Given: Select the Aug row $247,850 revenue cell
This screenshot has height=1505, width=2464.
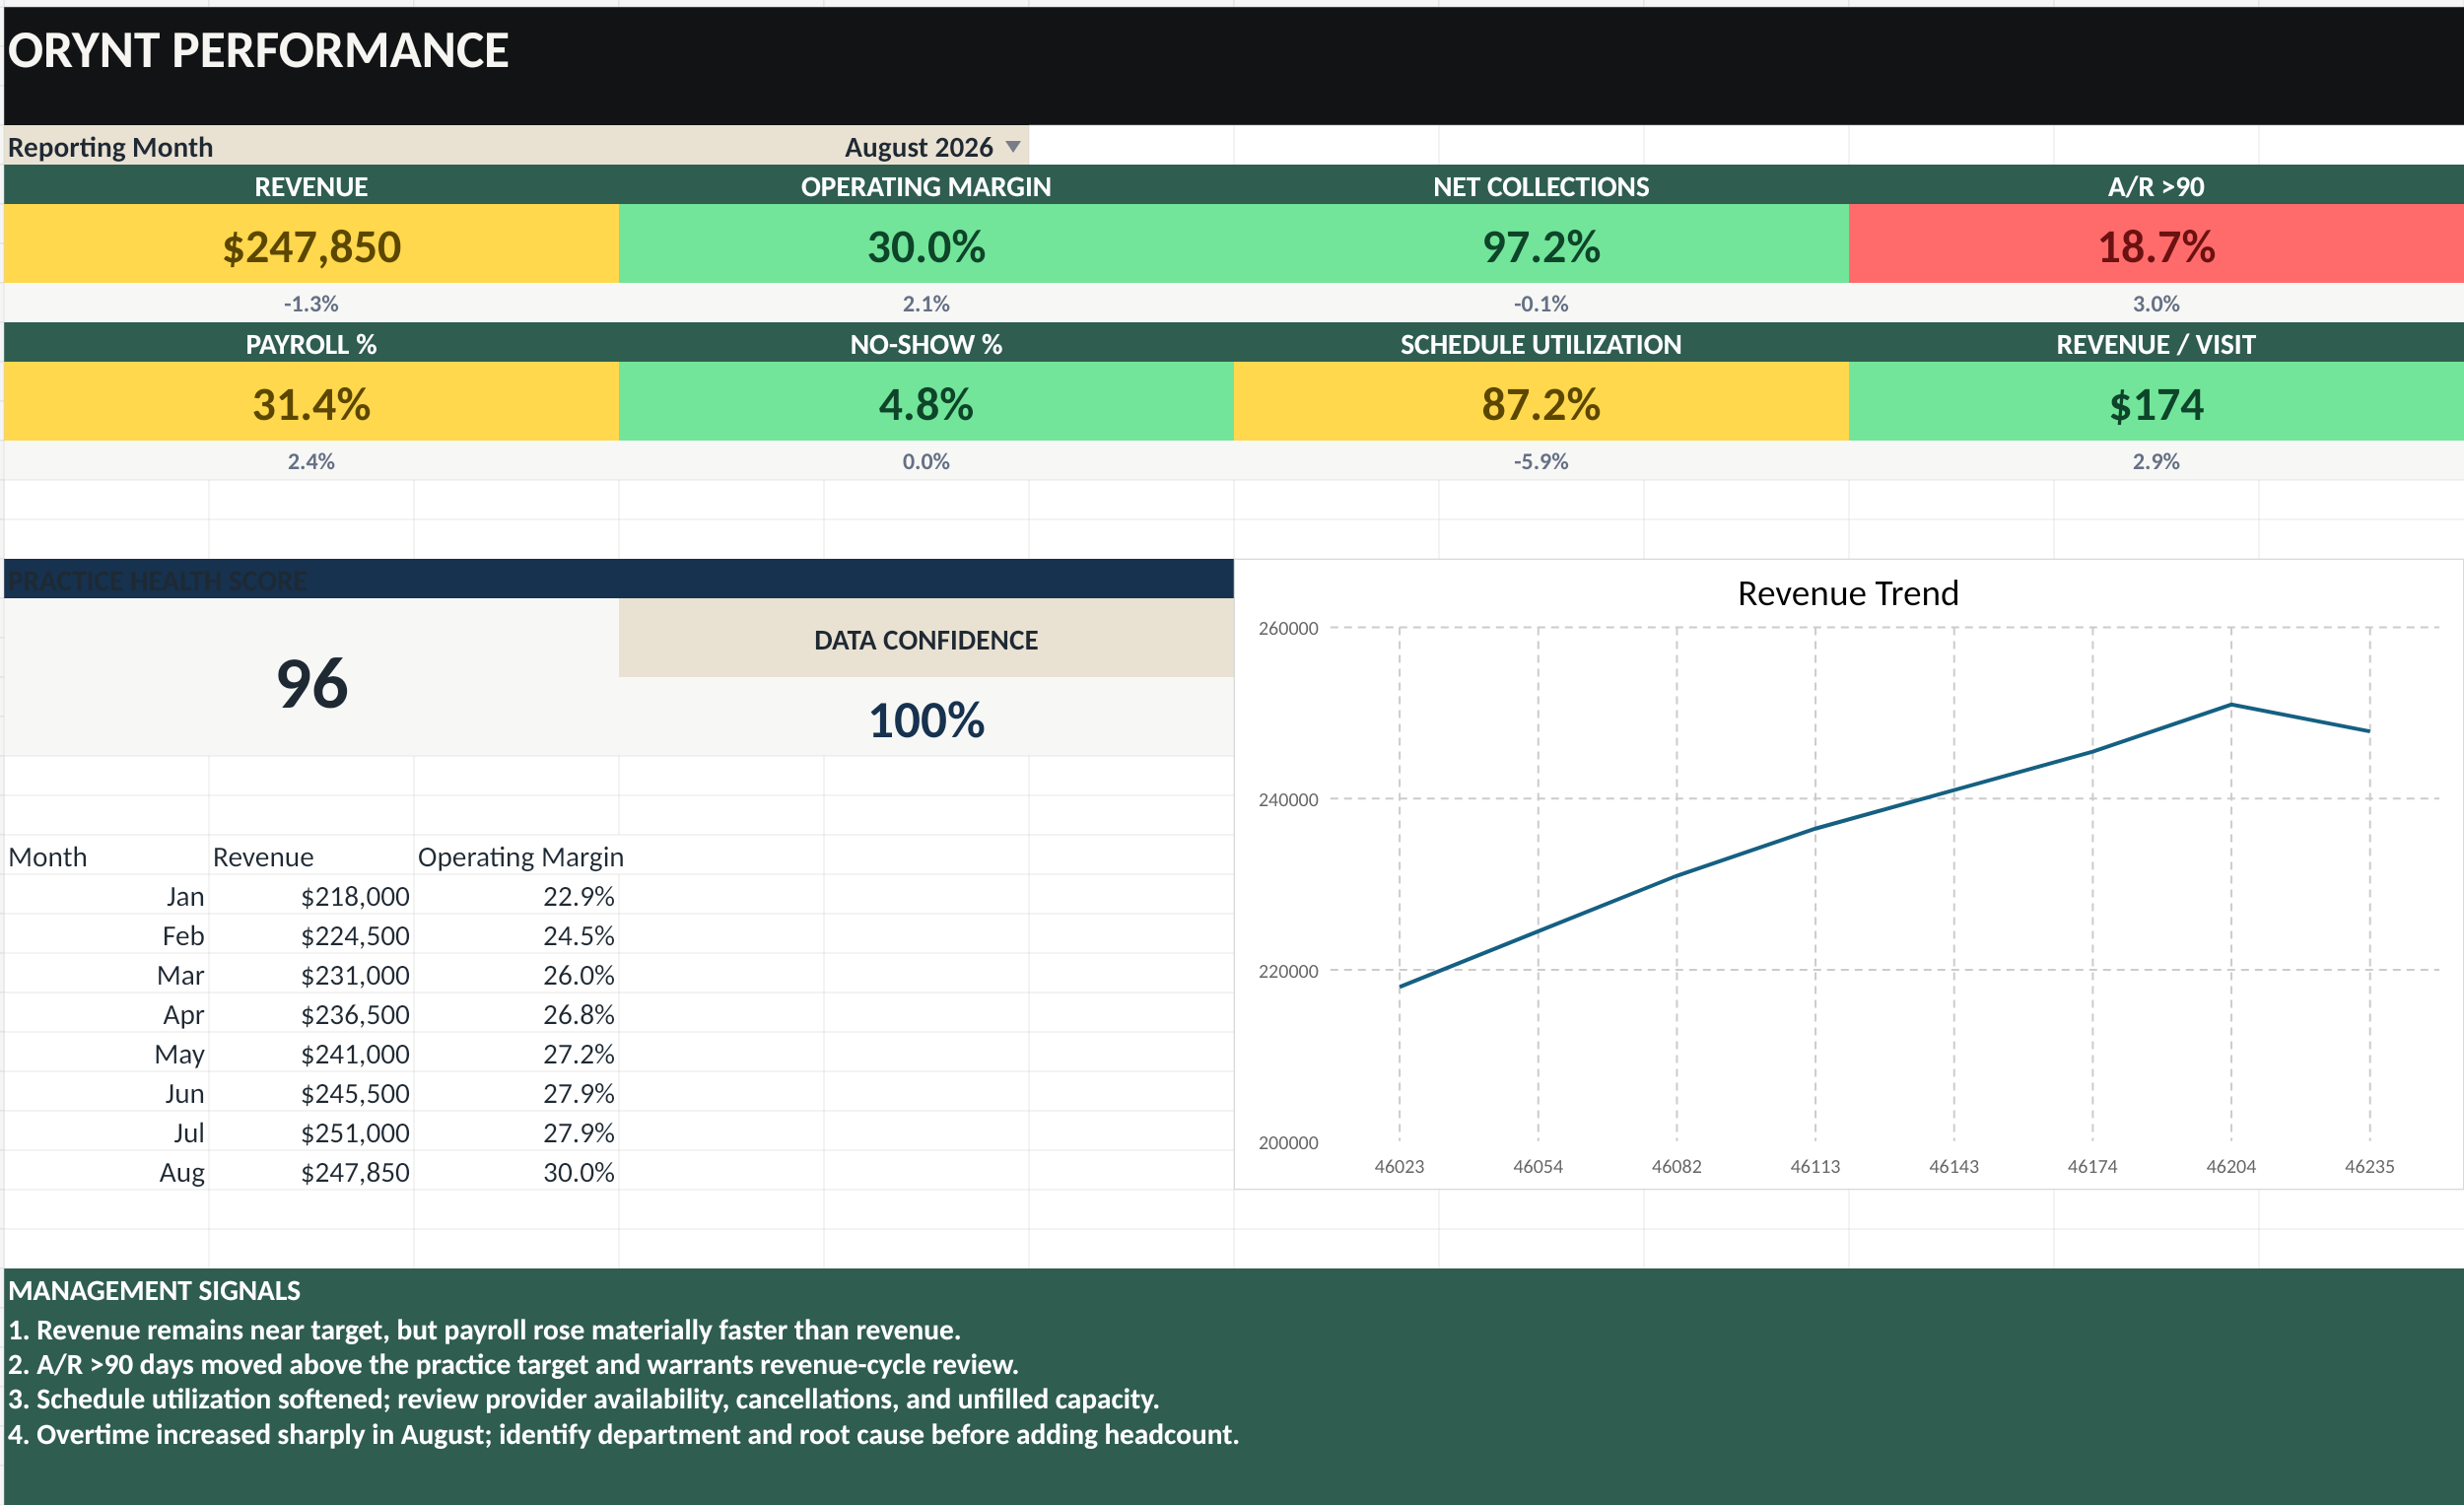Looking at the screenshot, I should tap(311, 1172).
